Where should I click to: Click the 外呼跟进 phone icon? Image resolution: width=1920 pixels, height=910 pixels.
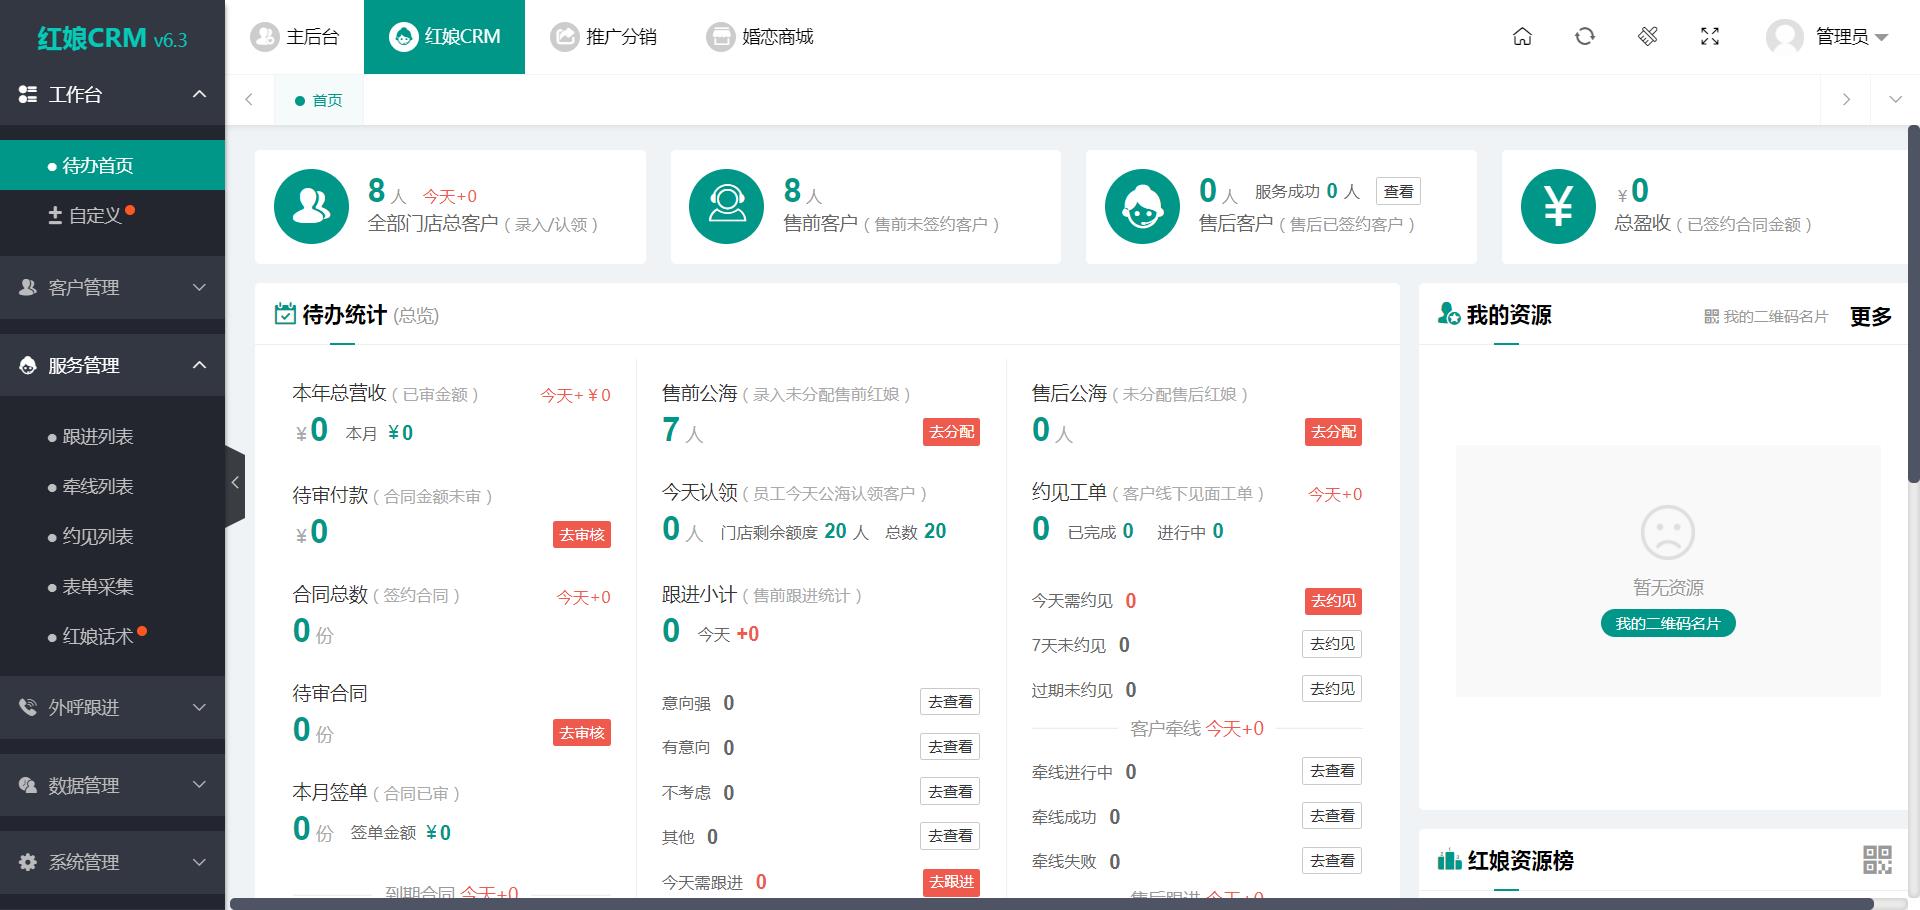coord(28,707)
